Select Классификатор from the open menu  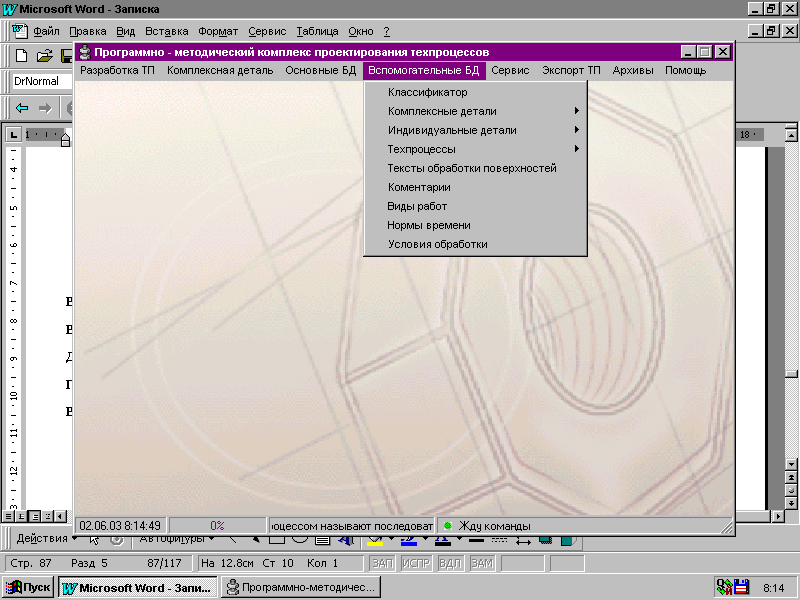coord(476,92)
